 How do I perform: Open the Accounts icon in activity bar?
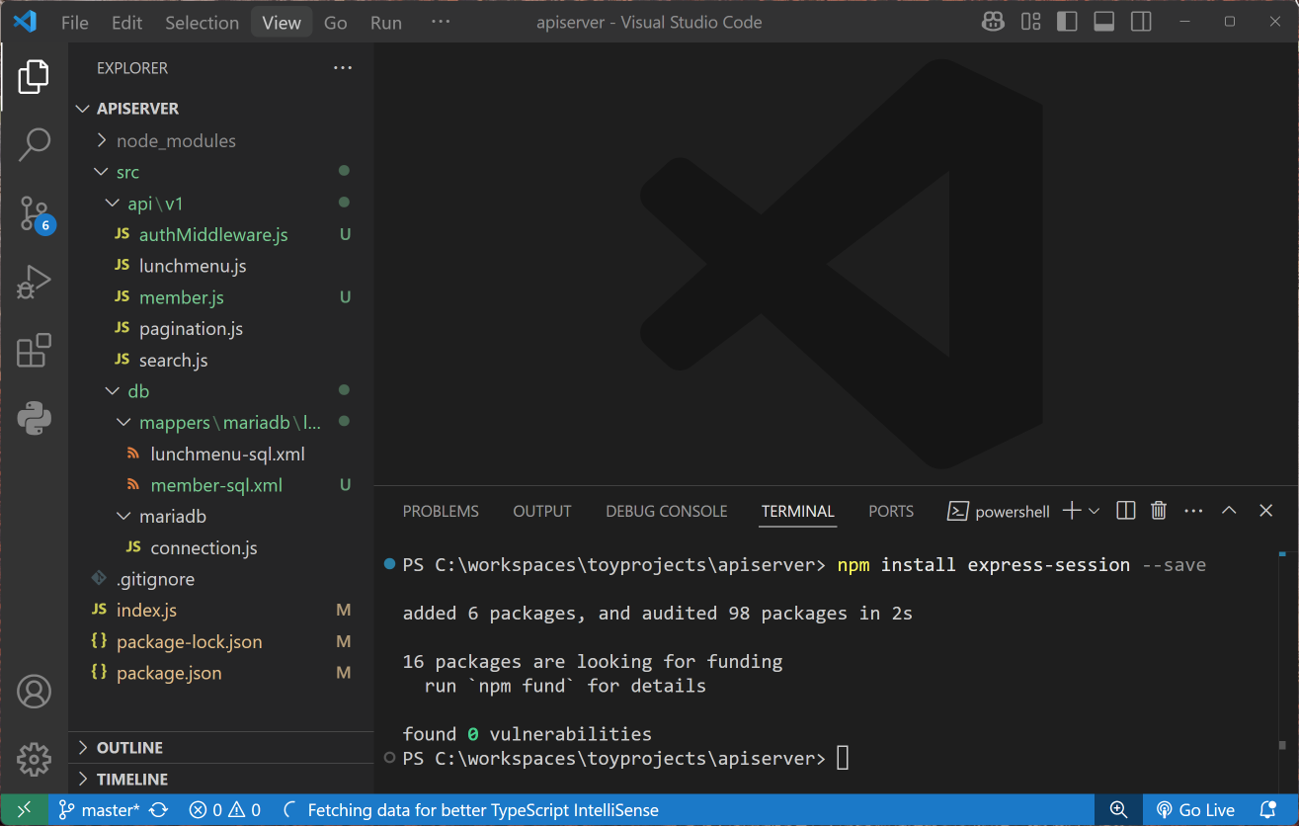[34, 691]
